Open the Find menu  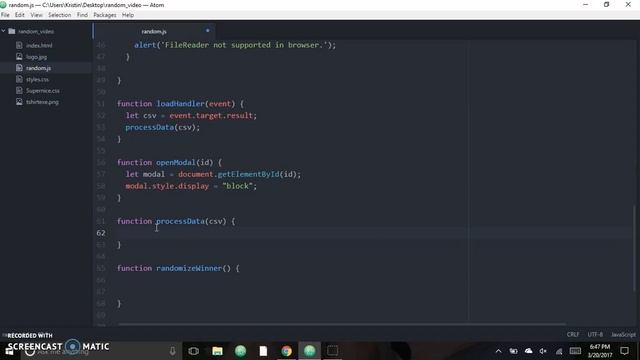[x=82, y=15]
